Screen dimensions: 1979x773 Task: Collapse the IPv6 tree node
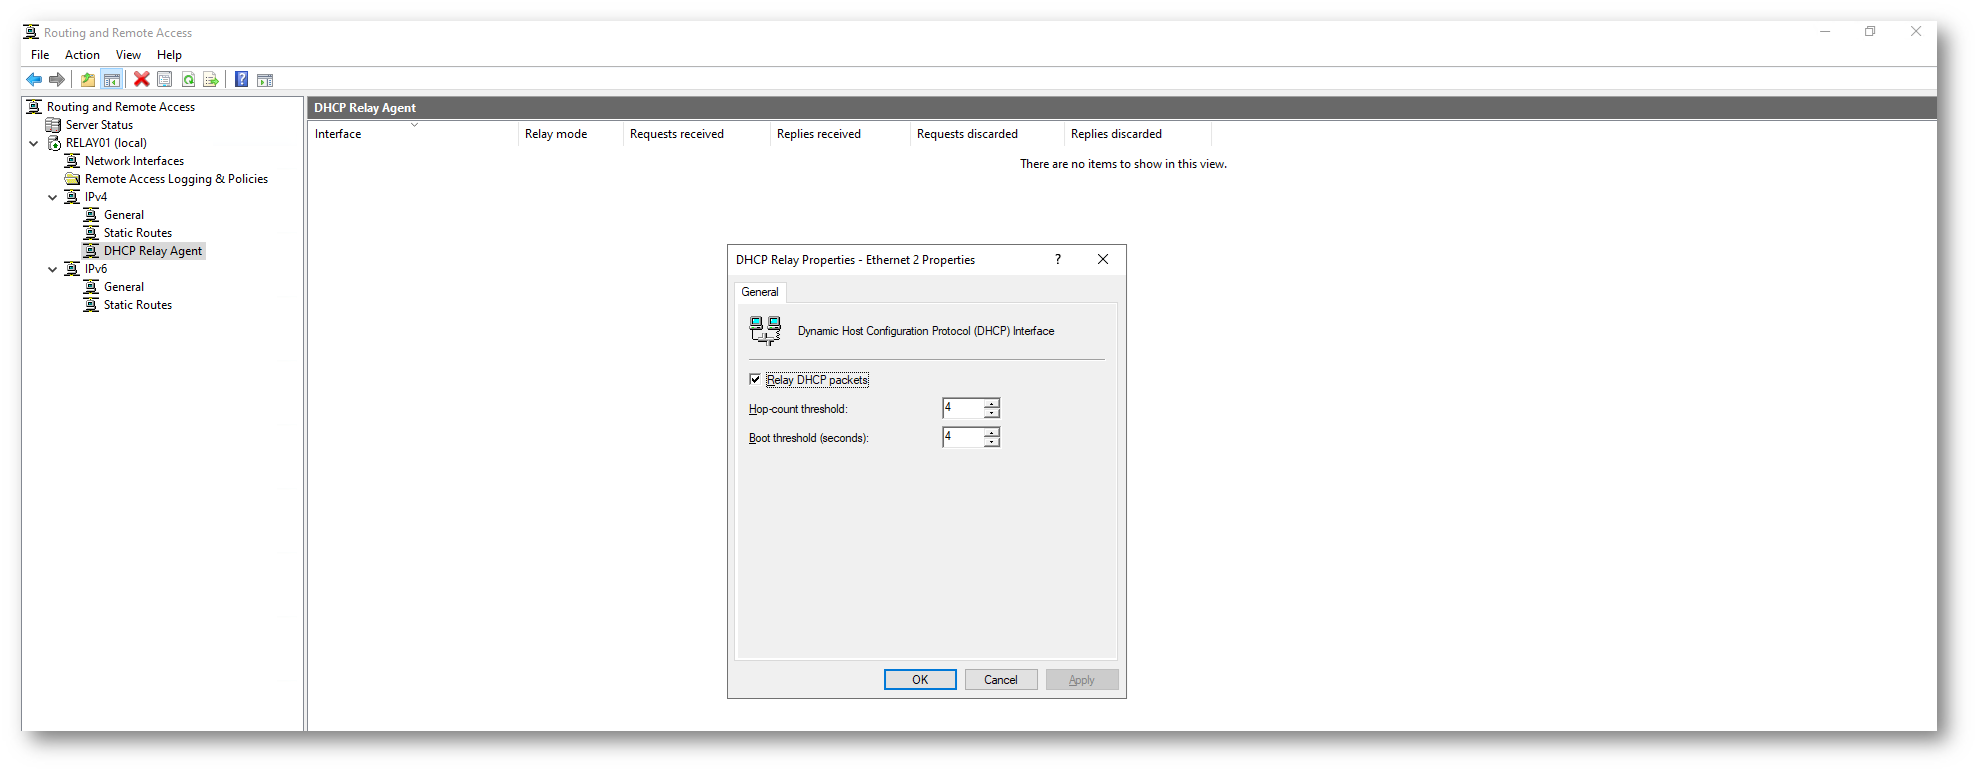pyautogui.click(x=53, y=269)
